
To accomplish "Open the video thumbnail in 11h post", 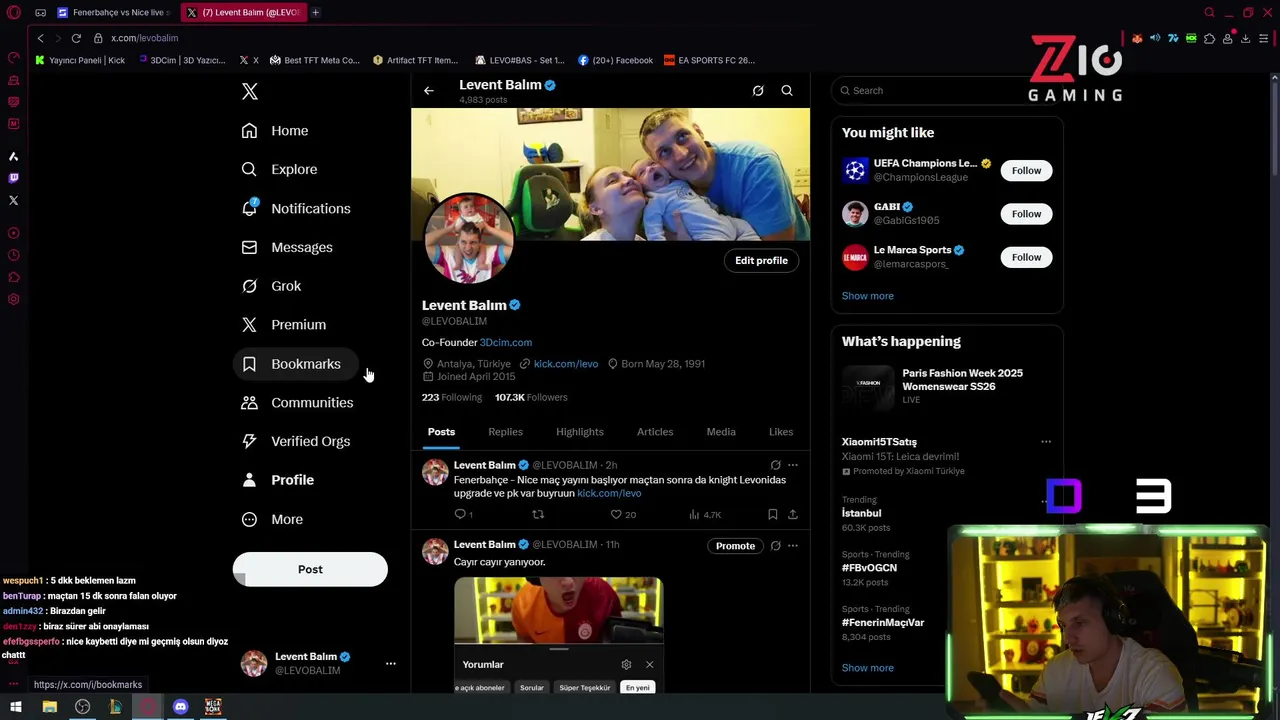I will (x=558, y=635).
